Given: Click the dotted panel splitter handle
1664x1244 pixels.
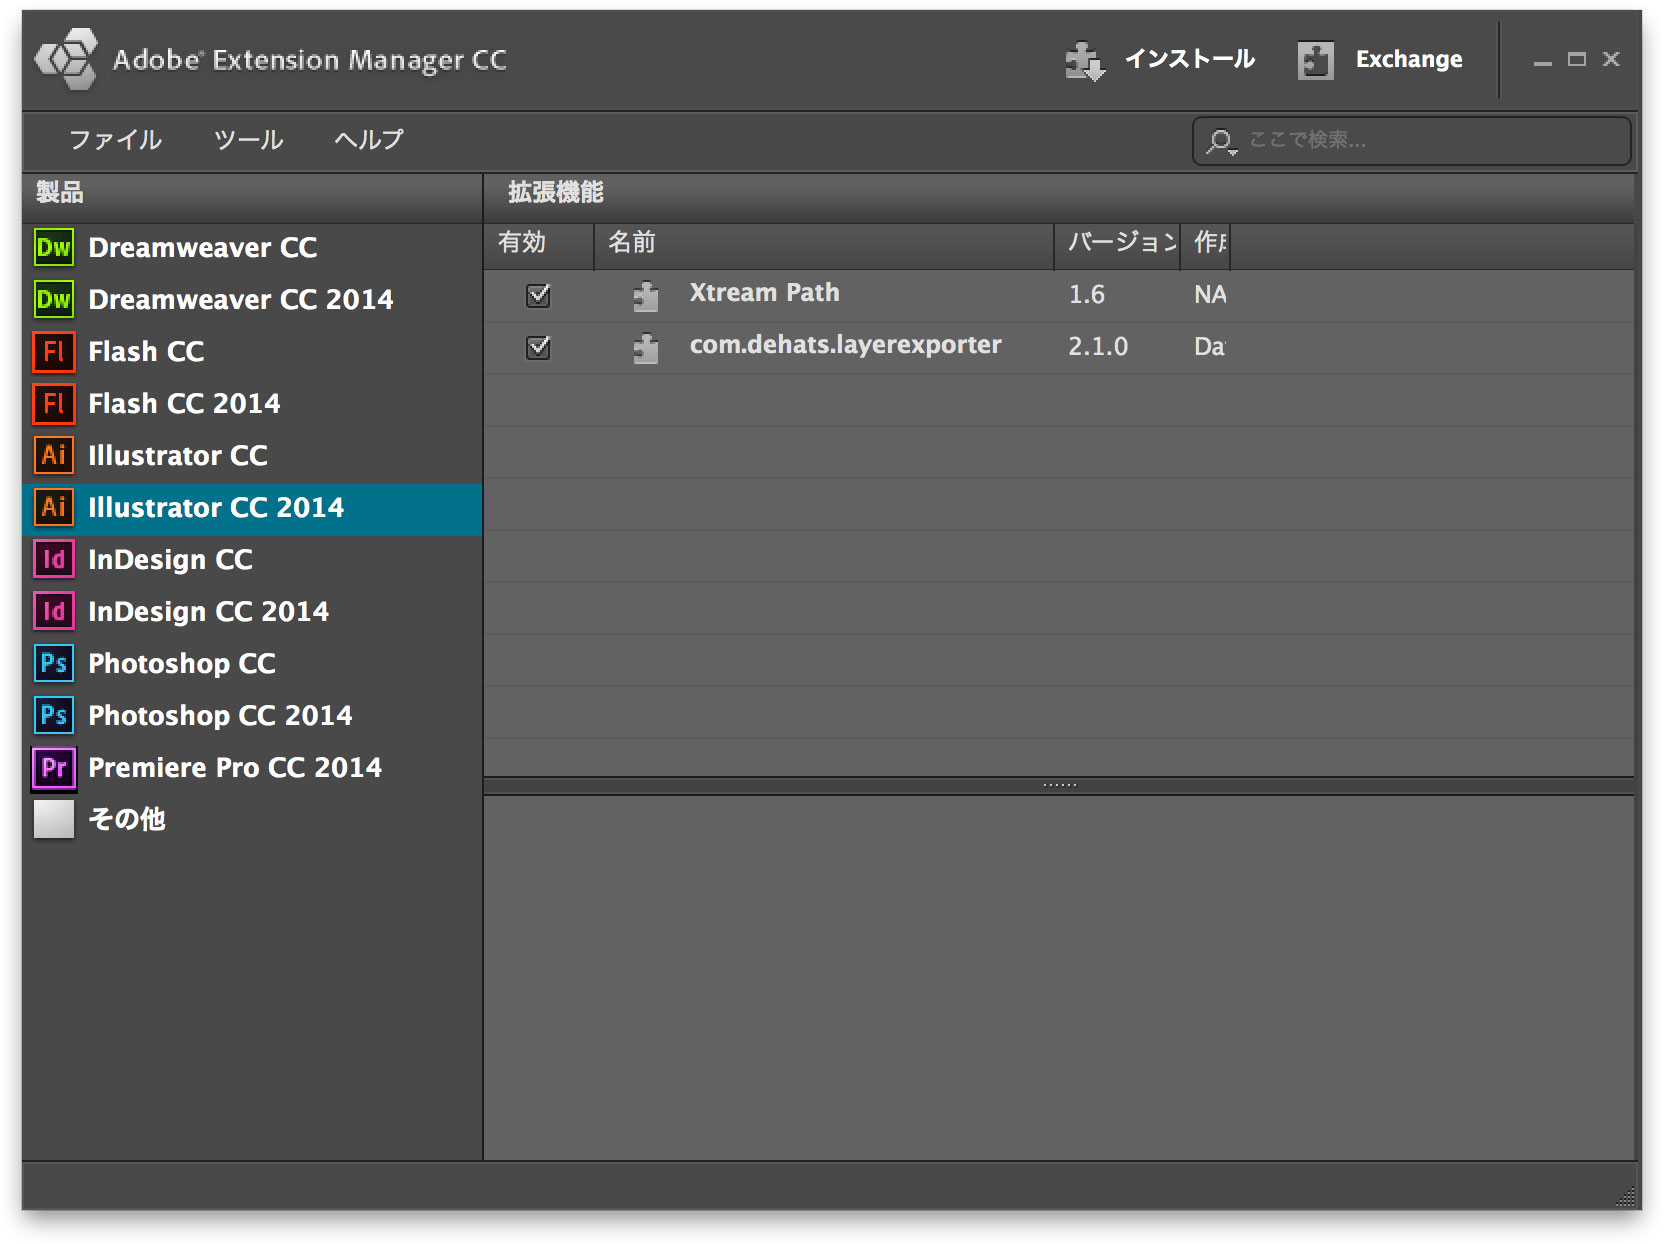Looking at the screenshot, I should coord(1059,785).
